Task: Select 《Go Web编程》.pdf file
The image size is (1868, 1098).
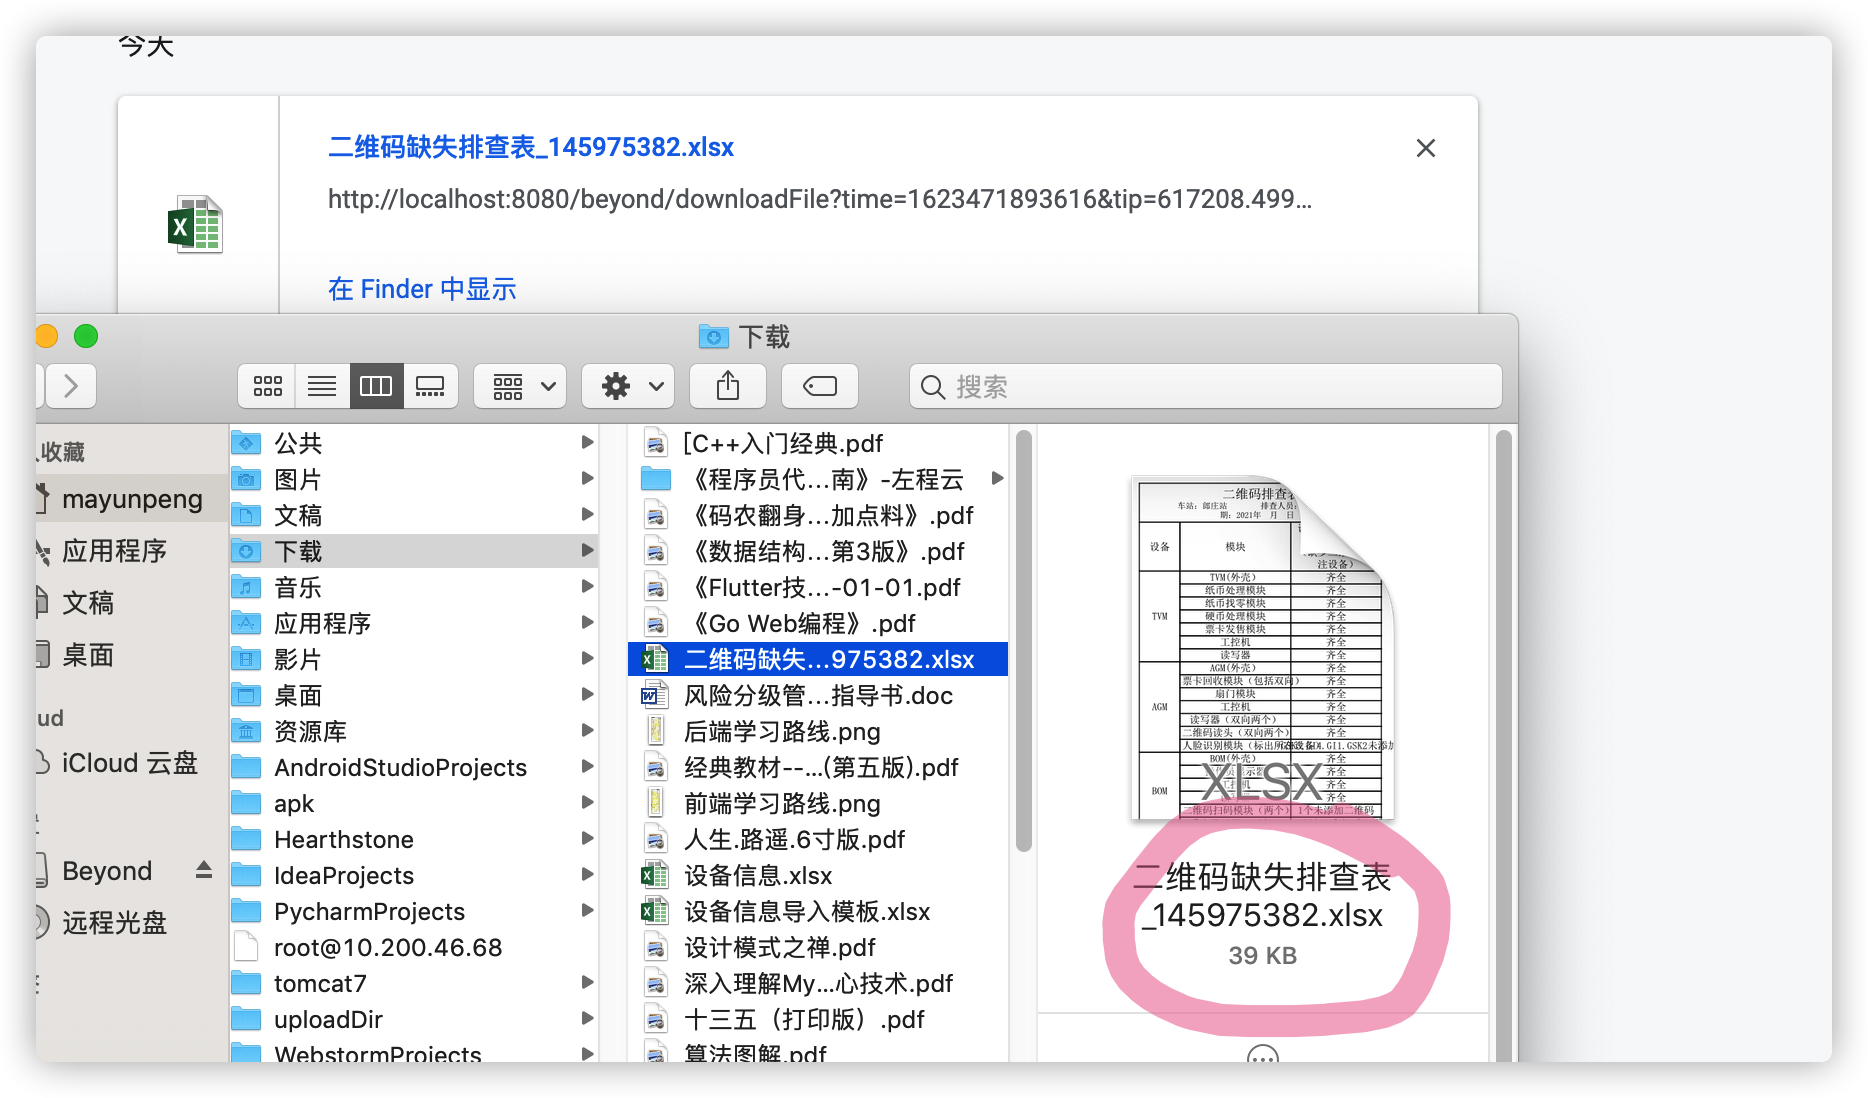Action: [x=818, y=623]
